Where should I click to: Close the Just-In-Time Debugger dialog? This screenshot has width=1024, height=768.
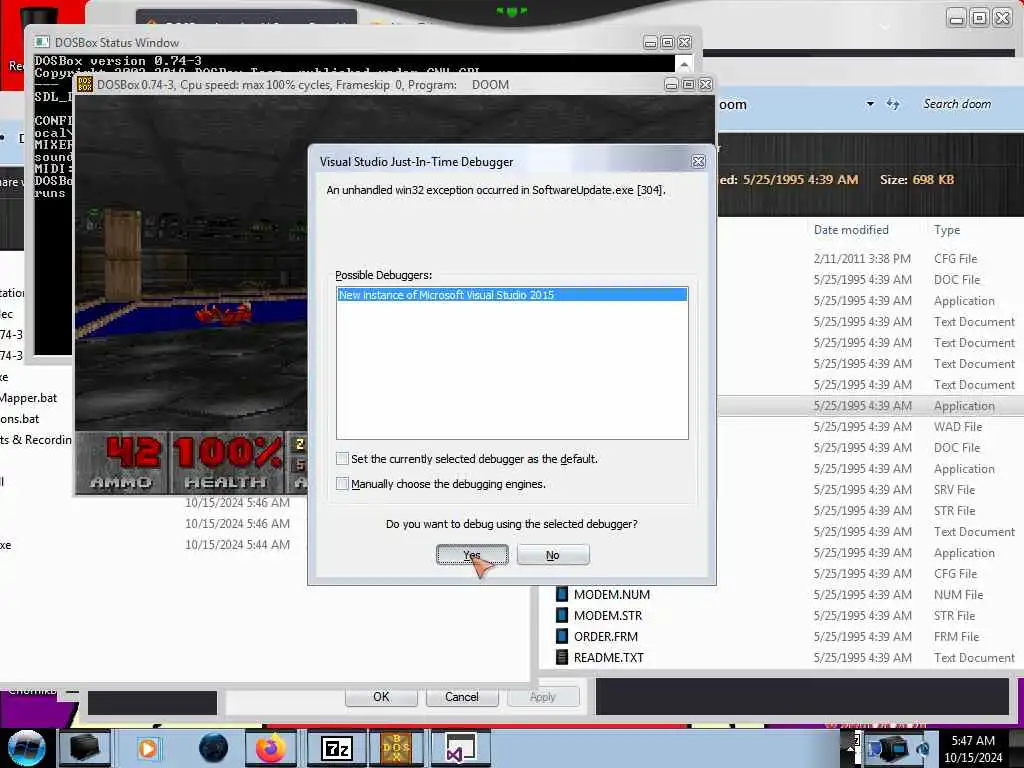(x=698, y=161)
